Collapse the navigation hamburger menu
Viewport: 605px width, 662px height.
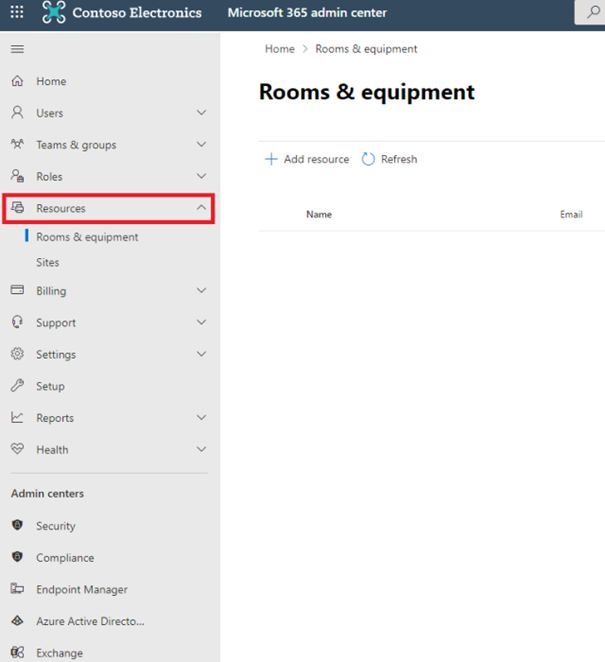click(17, 49)
